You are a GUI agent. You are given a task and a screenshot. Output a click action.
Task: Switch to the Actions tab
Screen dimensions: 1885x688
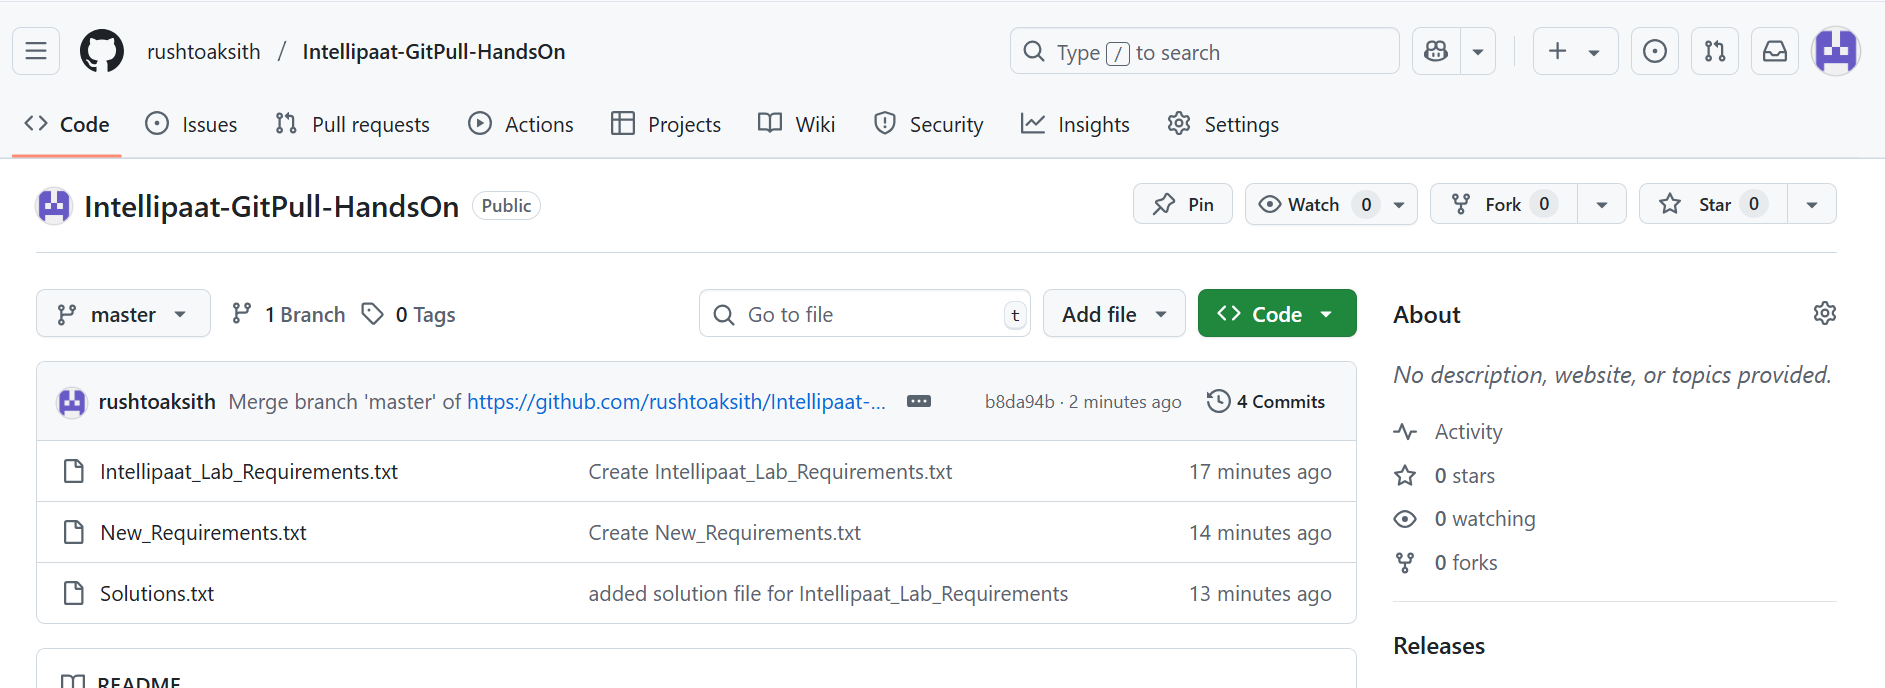(521, 124)
